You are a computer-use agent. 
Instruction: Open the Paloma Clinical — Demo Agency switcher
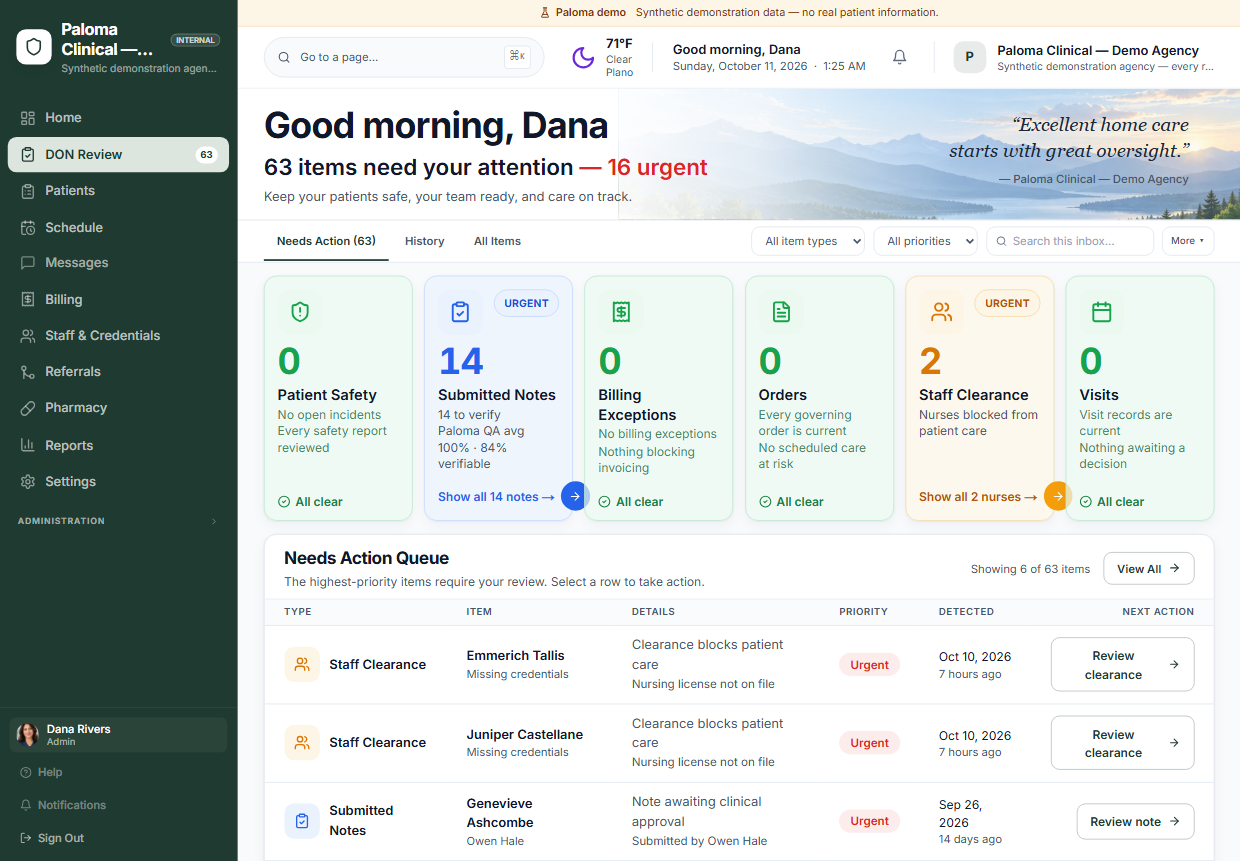pos(1084,57)
